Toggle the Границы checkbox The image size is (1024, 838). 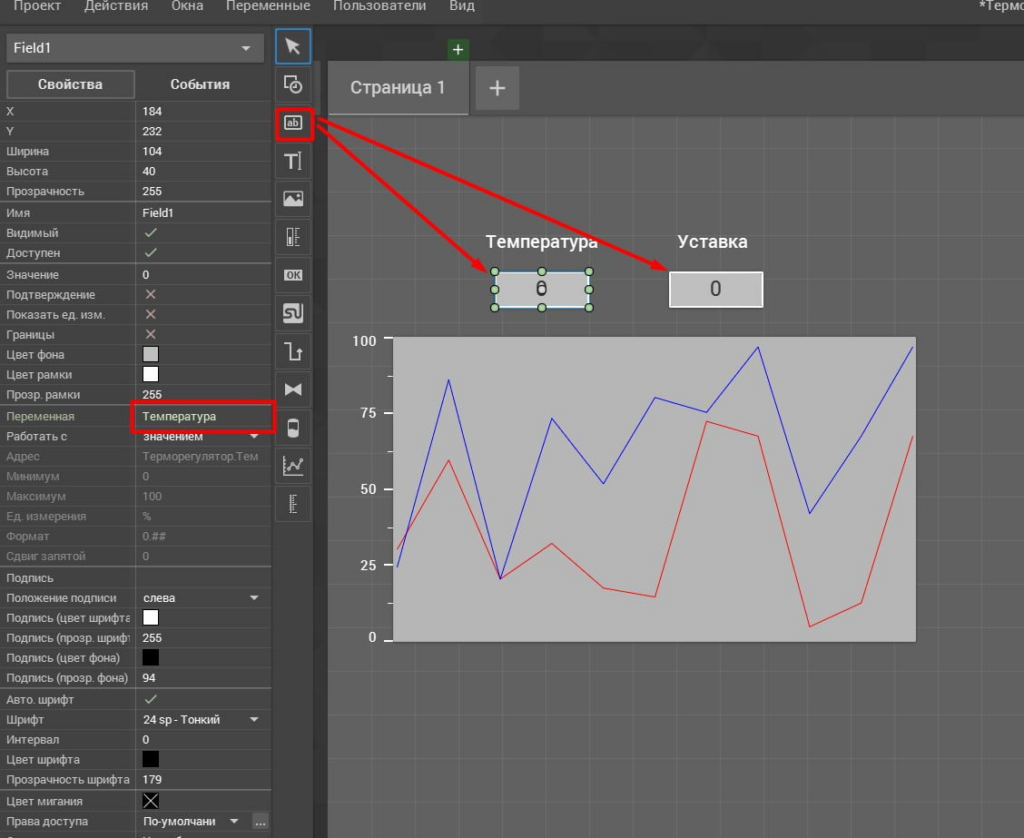151,335
